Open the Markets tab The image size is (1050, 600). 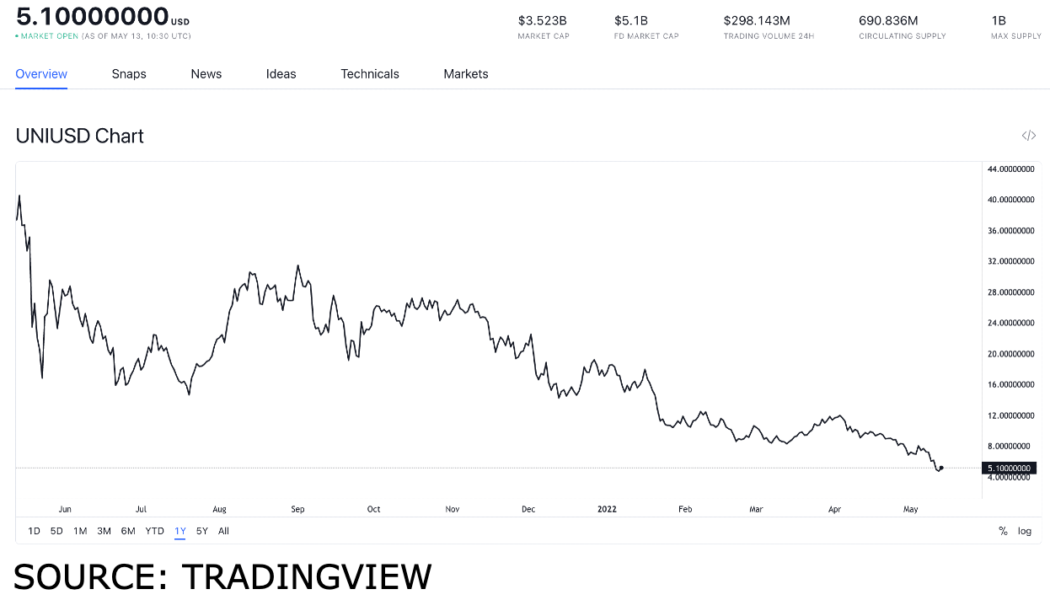(466, 74)
